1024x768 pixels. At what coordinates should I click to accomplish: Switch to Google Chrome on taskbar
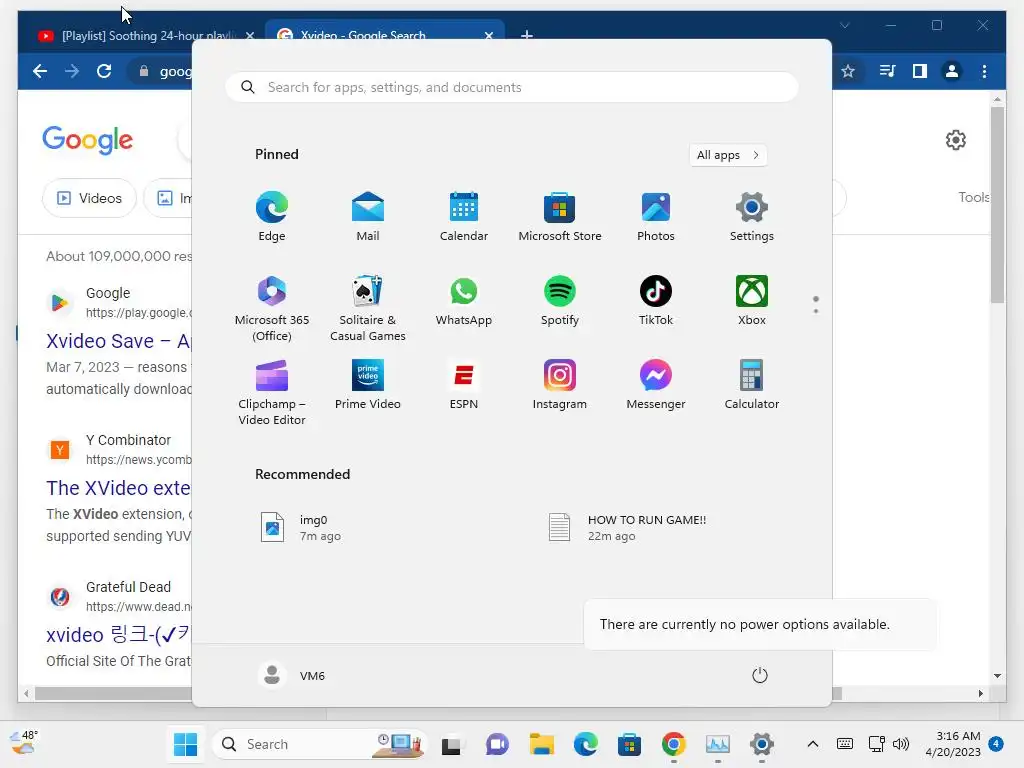673,744
